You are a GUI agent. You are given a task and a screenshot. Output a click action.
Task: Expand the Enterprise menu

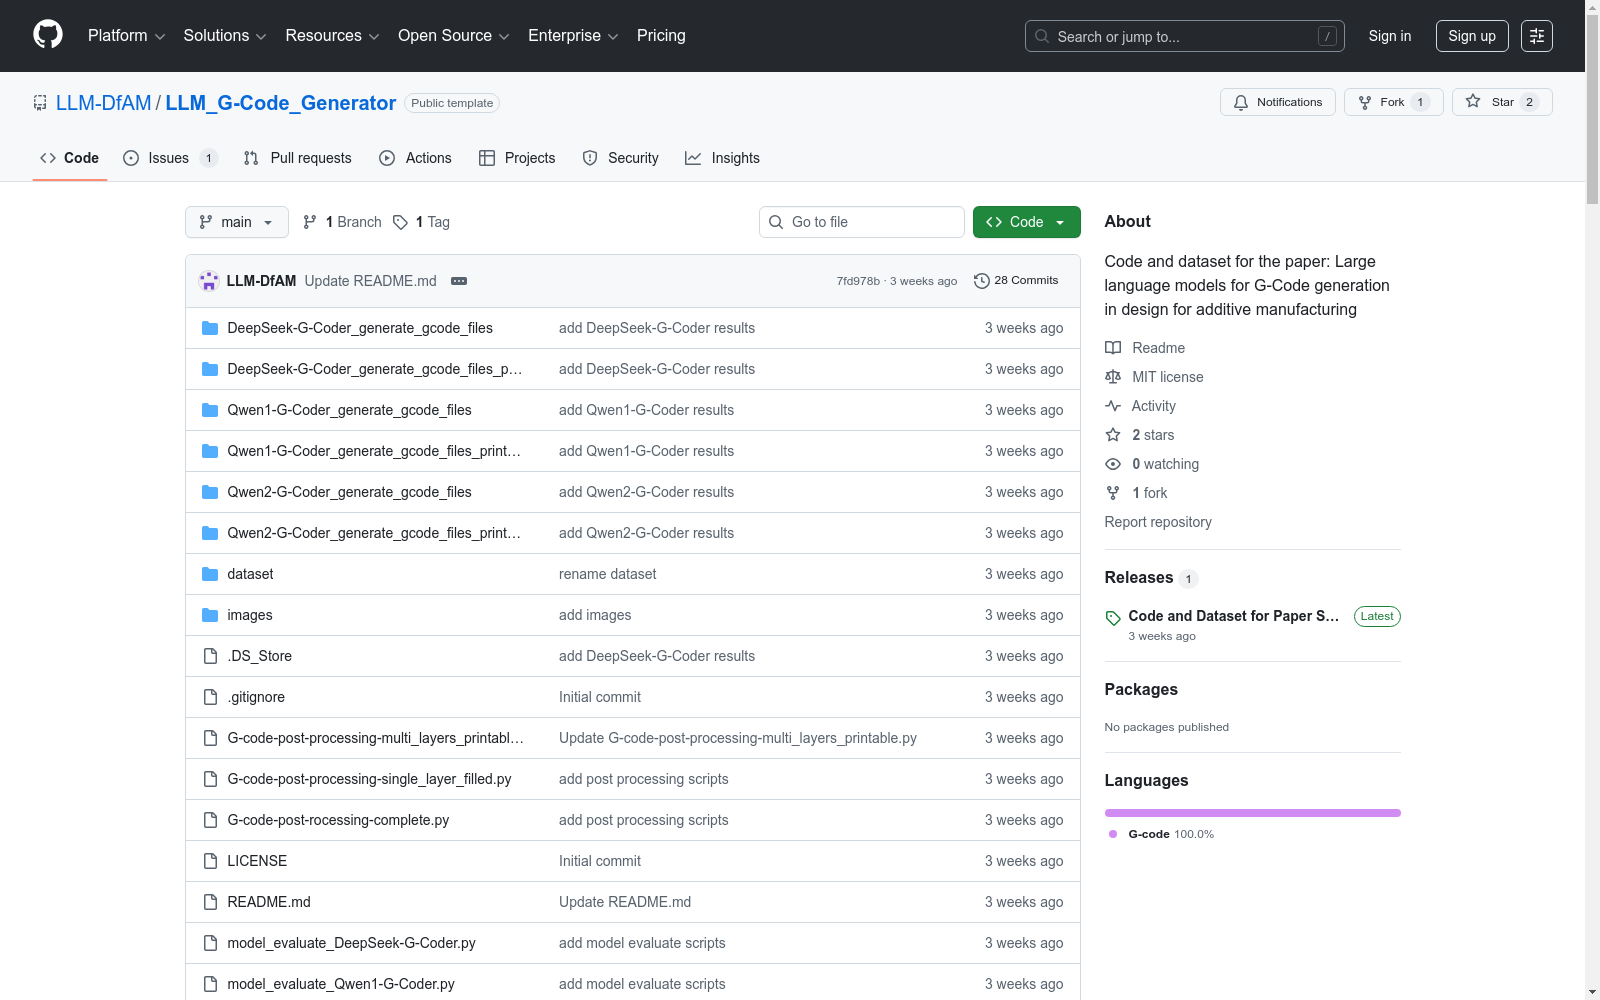click(x=573, y=36)
